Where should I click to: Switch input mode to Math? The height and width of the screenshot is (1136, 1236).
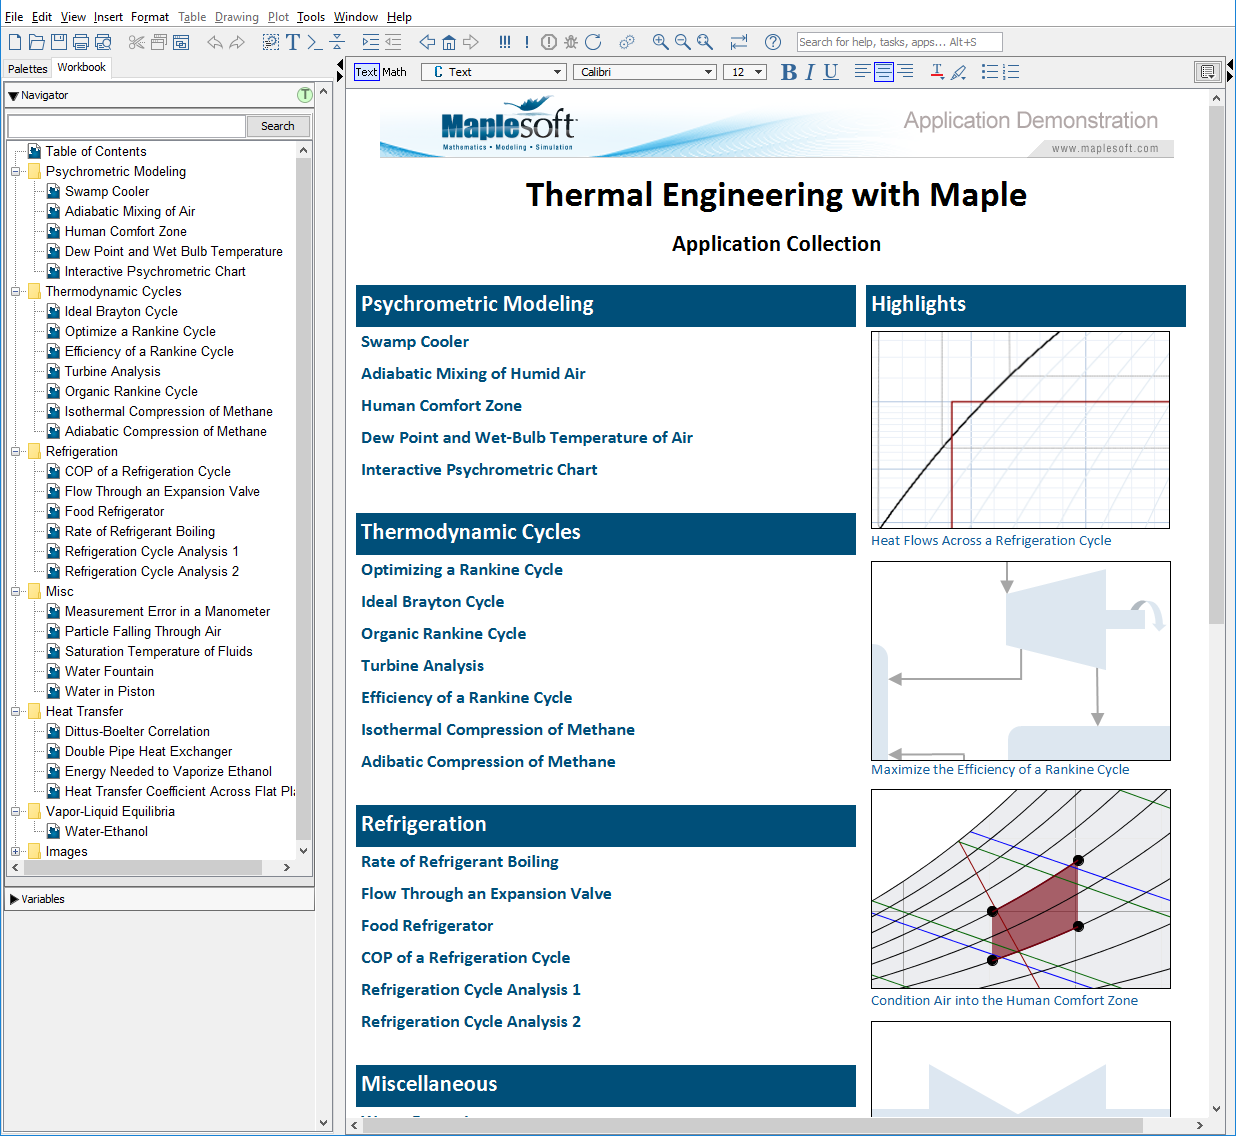pyautogui.click(x=395, y=72)
